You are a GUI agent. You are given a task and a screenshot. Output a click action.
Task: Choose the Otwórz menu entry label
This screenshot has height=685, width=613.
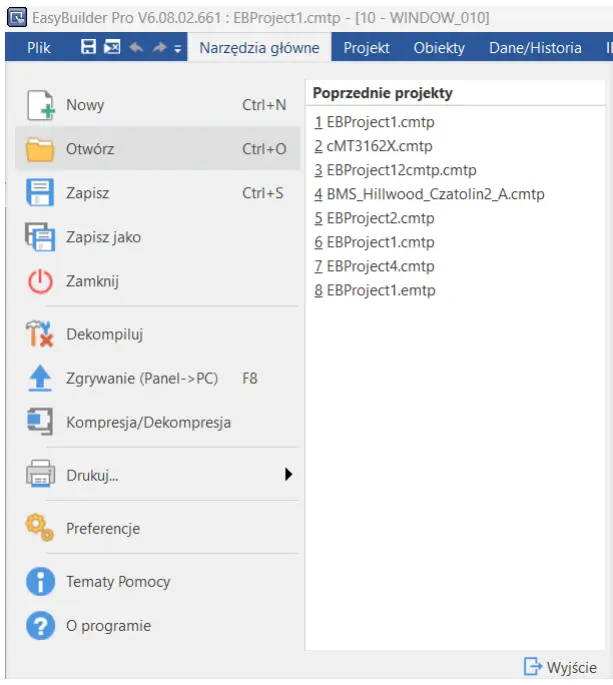point(90,149)
